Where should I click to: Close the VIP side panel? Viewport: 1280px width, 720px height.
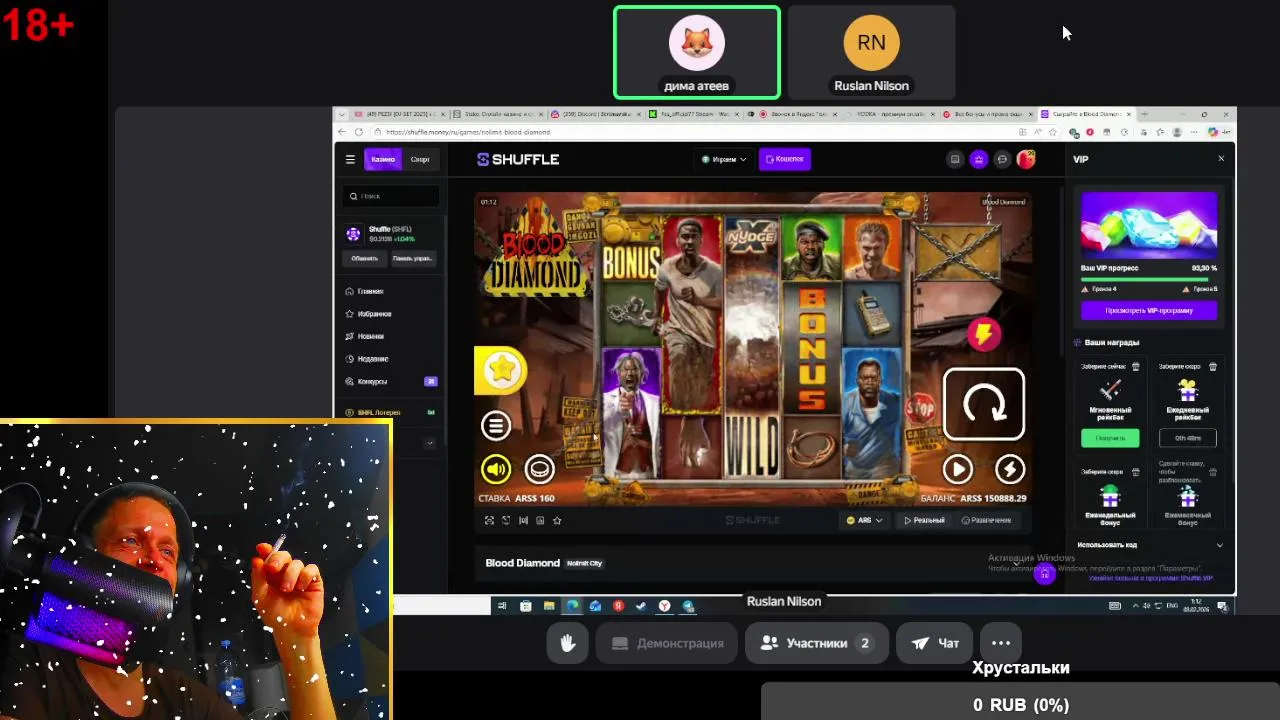coord(1221,159)
